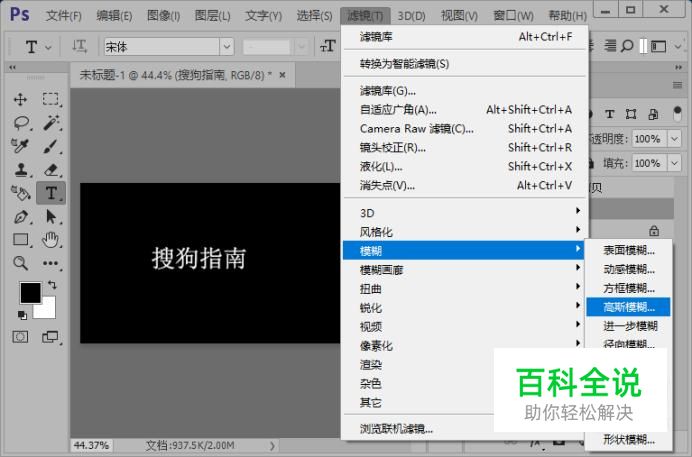Open the foreground color picker
The width and height of the screenshot is (692, 457).
(x=30, y=293)
